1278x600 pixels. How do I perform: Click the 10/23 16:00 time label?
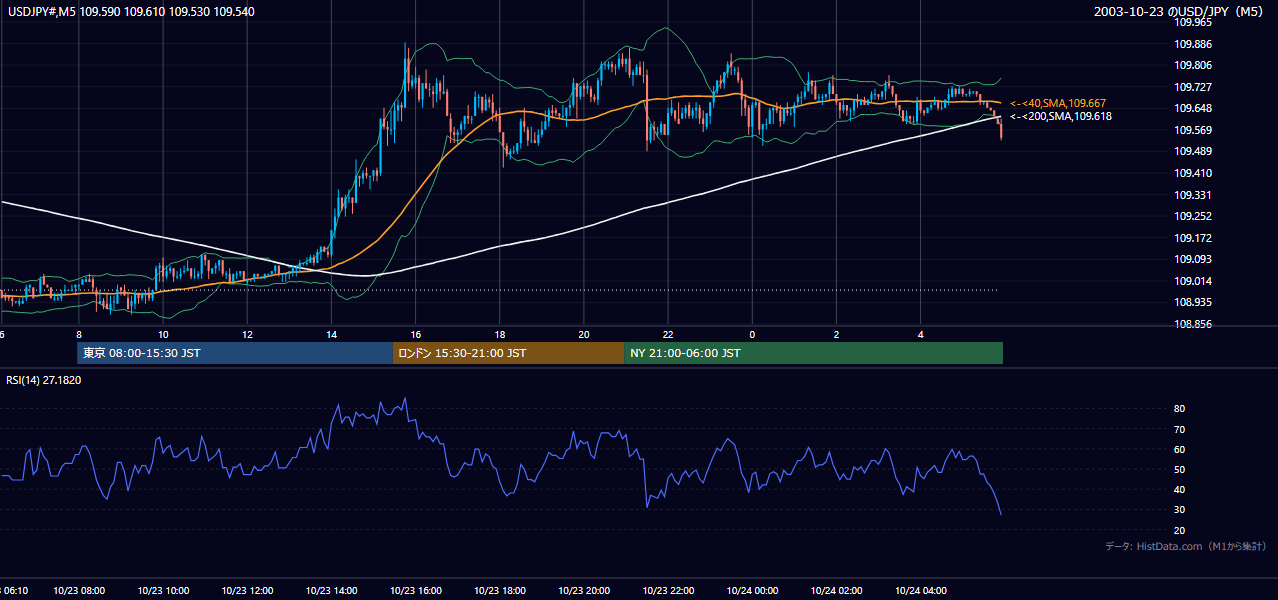click(x=415, y=591)
